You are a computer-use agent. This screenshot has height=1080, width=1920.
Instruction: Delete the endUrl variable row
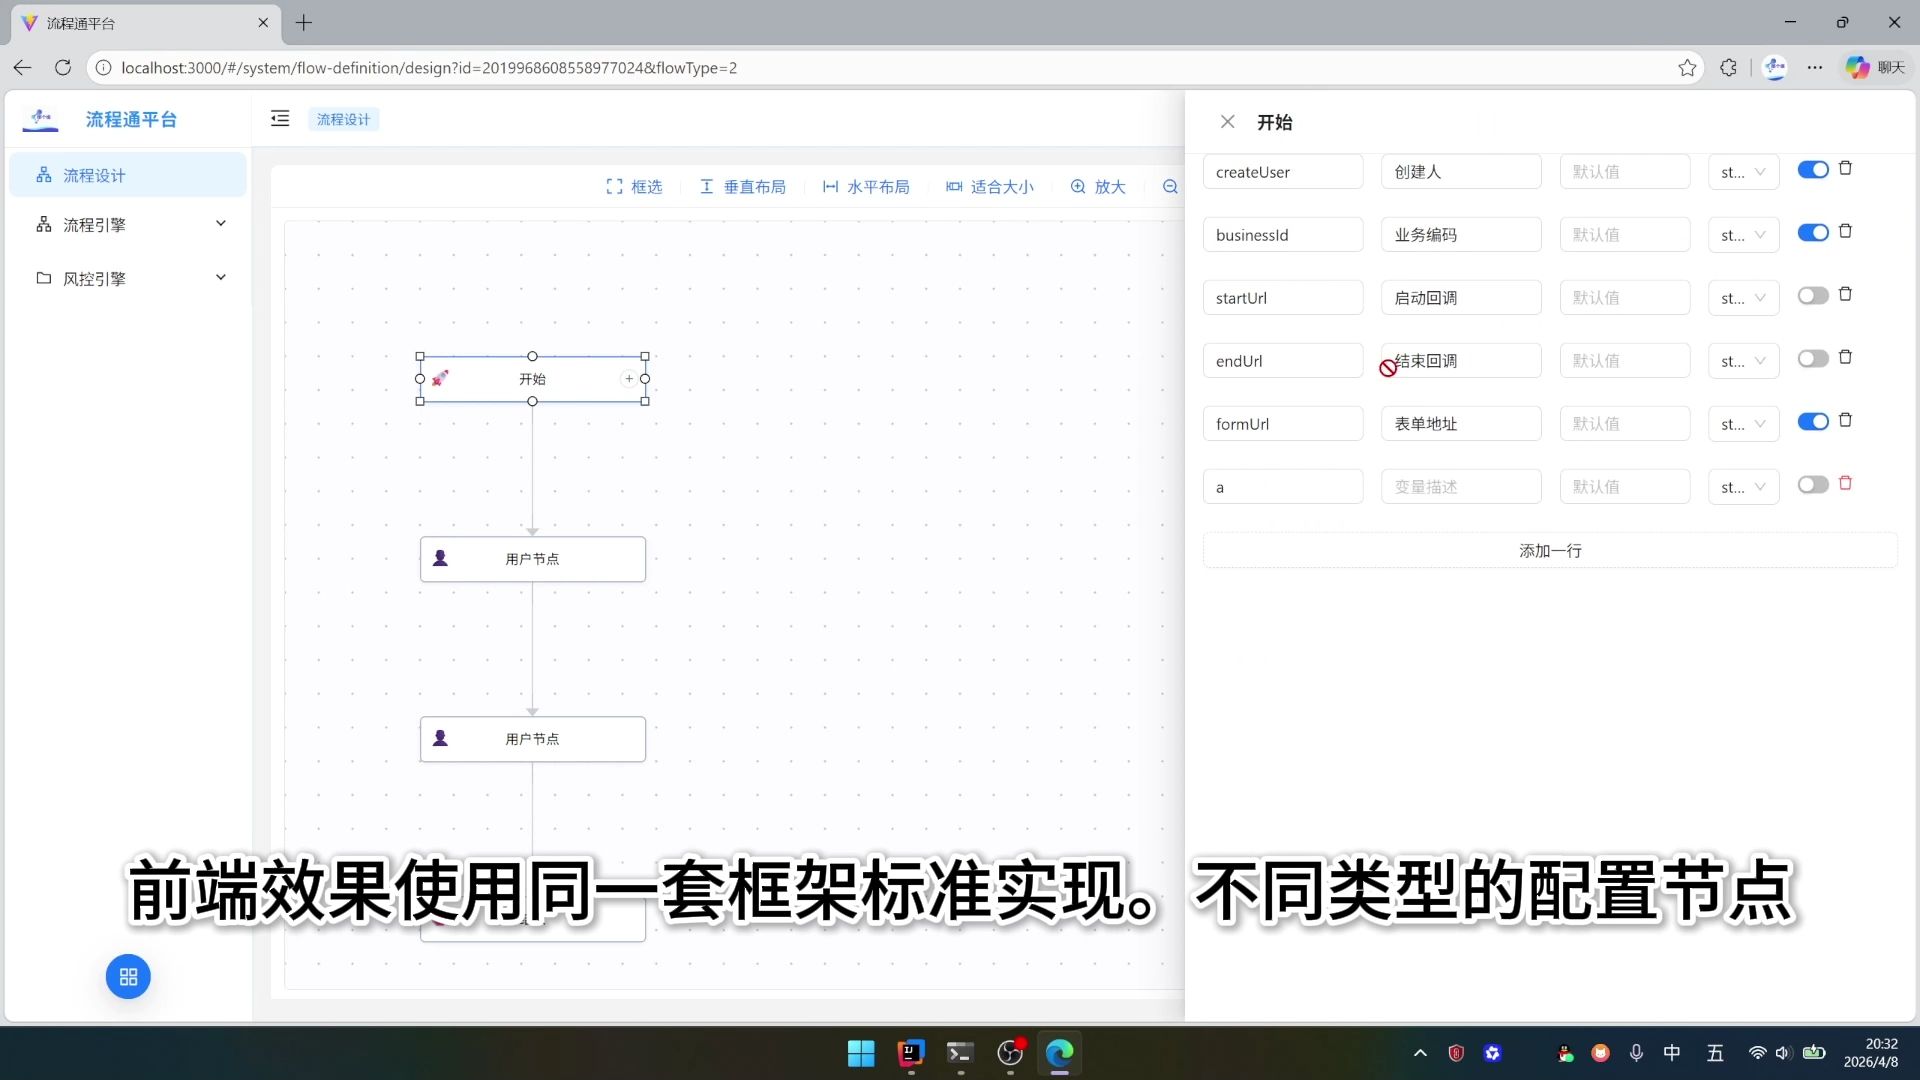coord(1845,358)
